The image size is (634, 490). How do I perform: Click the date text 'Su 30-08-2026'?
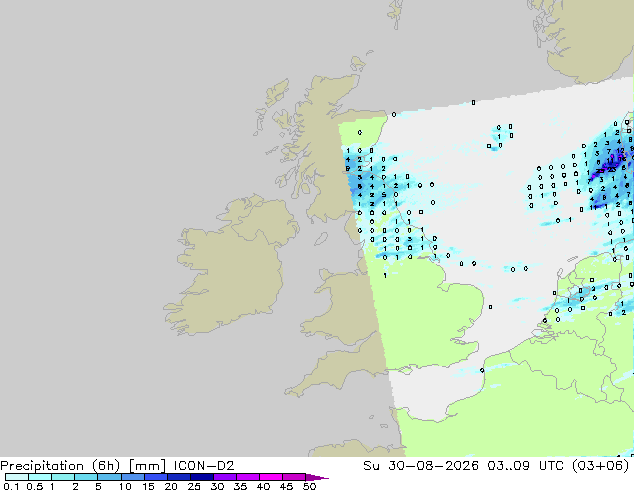point(421,466)
